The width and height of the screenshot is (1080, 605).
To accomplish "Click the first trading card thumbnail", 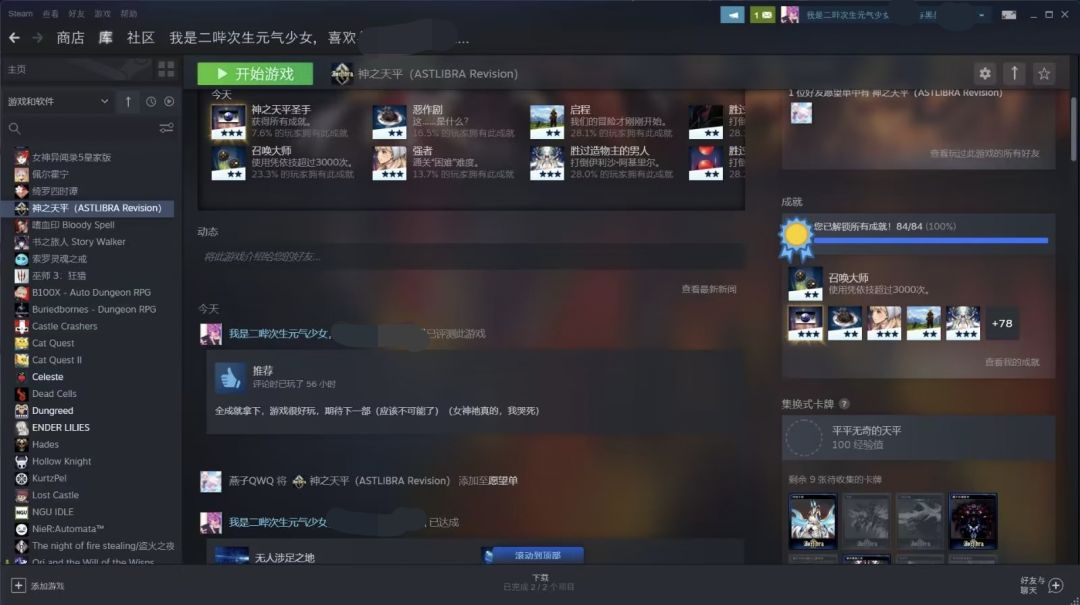I will click(x=812, y=521).
